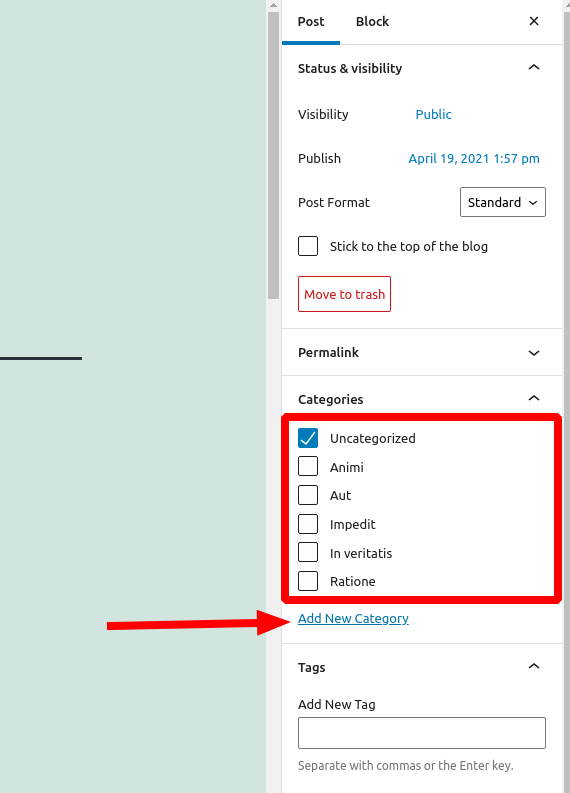Check the Animi category
Image resolution: width=570 pixels, height=793 pixels.
click(x=308, y=466)
